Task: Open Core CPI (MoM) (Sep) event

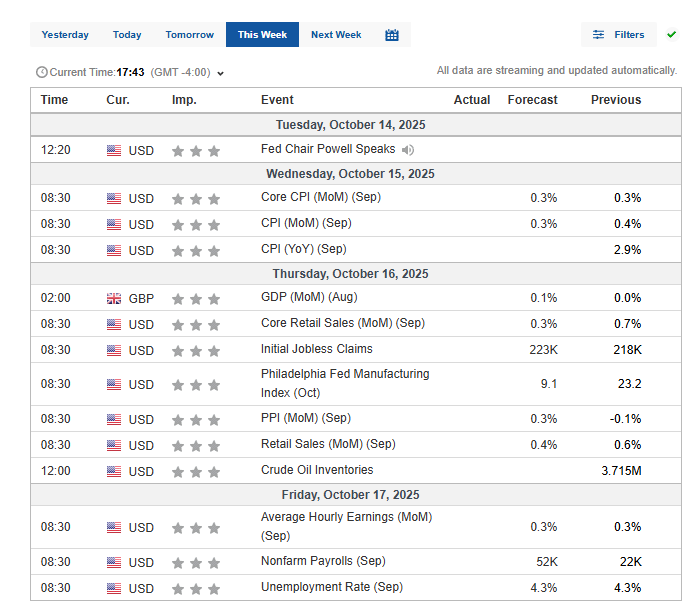Action: [321, 197]
